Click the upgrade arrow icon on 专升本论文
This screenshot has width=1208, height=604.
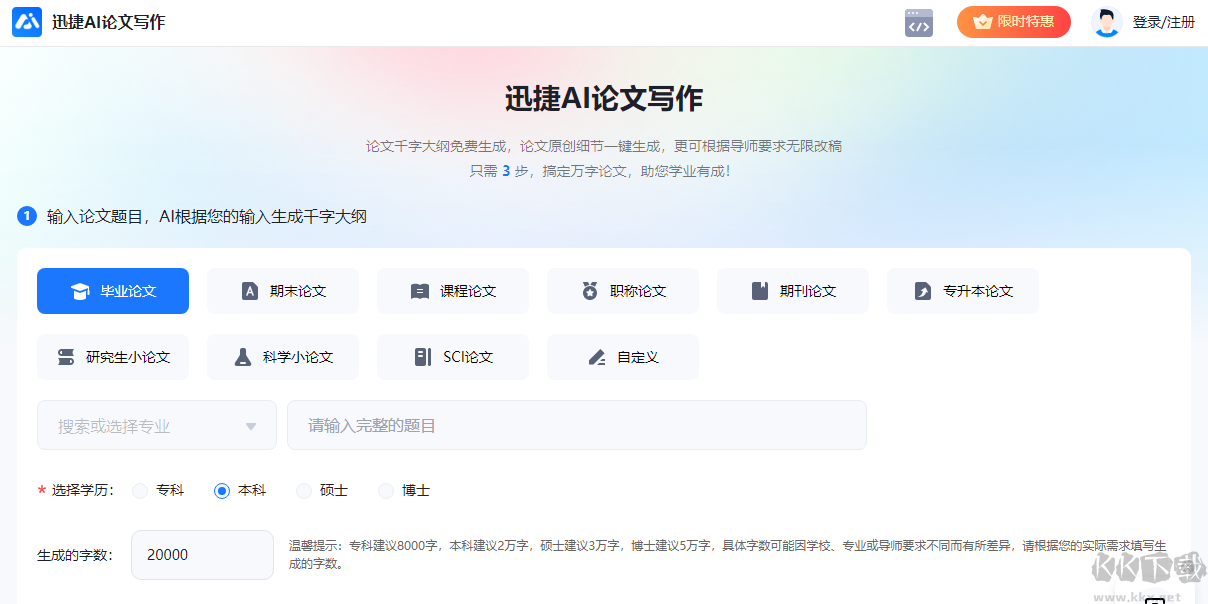click(x=922, y=291)
